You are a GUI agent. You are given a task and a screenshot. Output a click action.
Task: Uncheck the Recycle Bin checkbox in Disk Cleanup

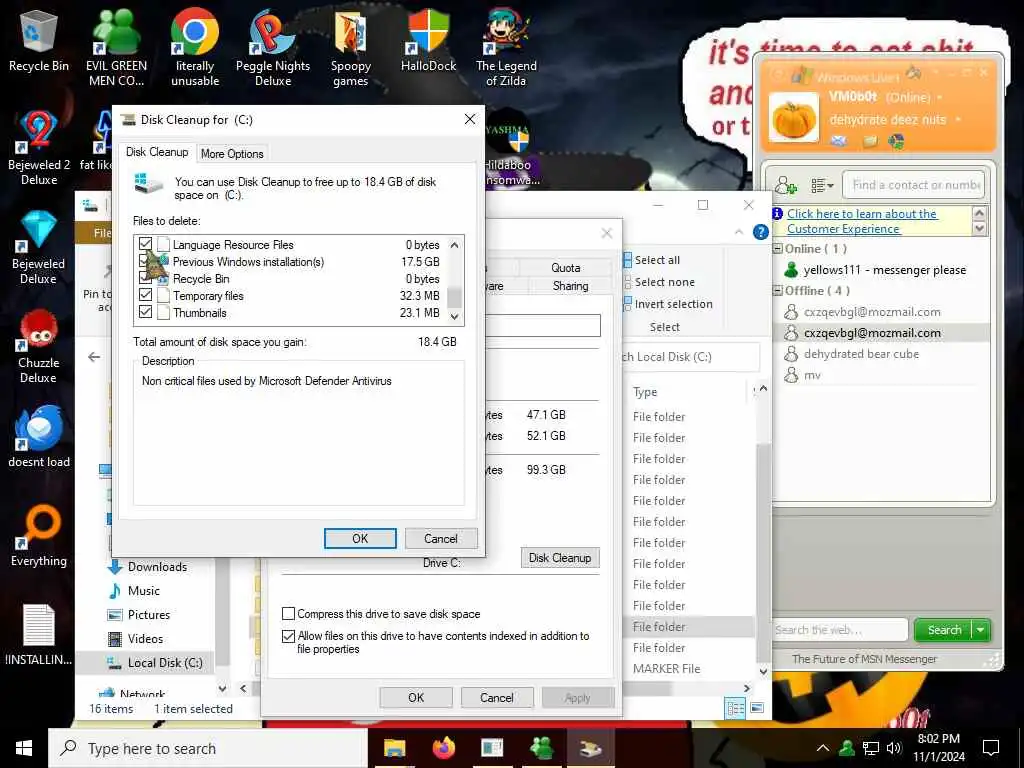pyautogui.click(x=146, y=278)
